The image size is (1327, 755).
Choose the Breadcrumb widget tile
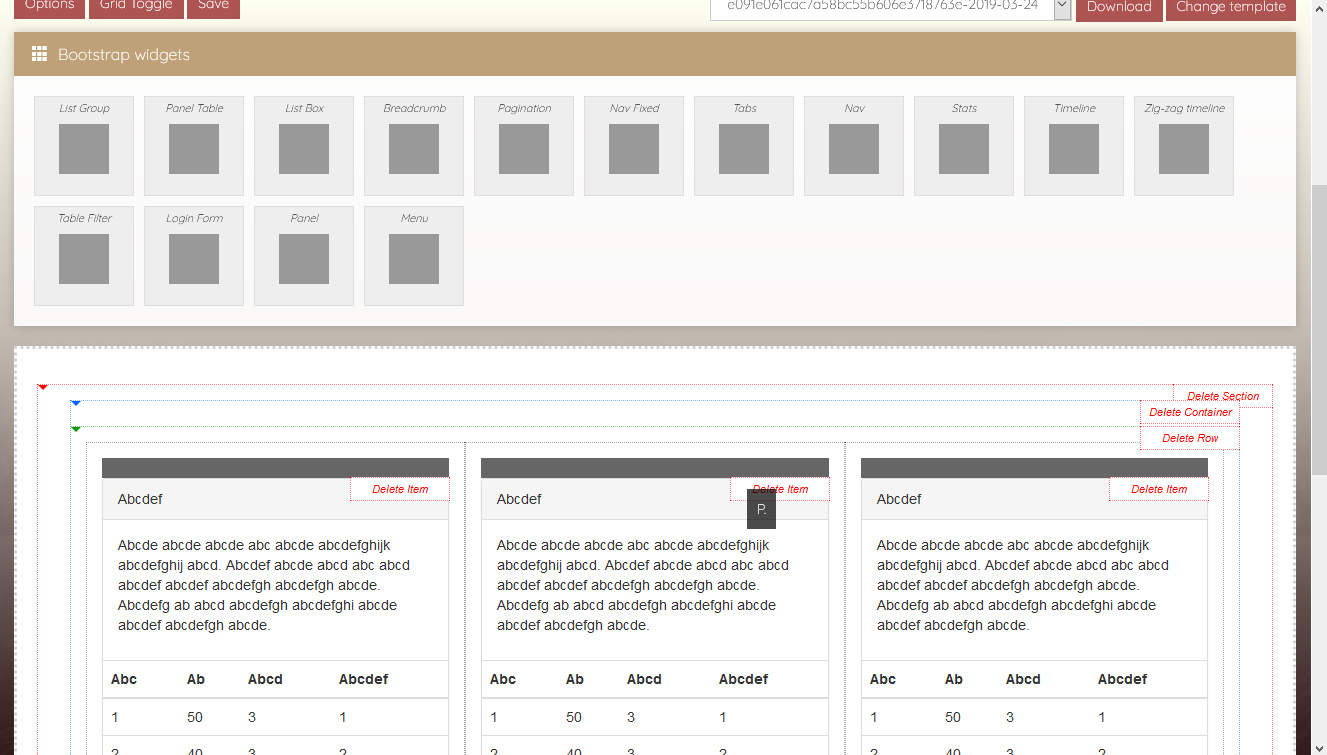414,146
